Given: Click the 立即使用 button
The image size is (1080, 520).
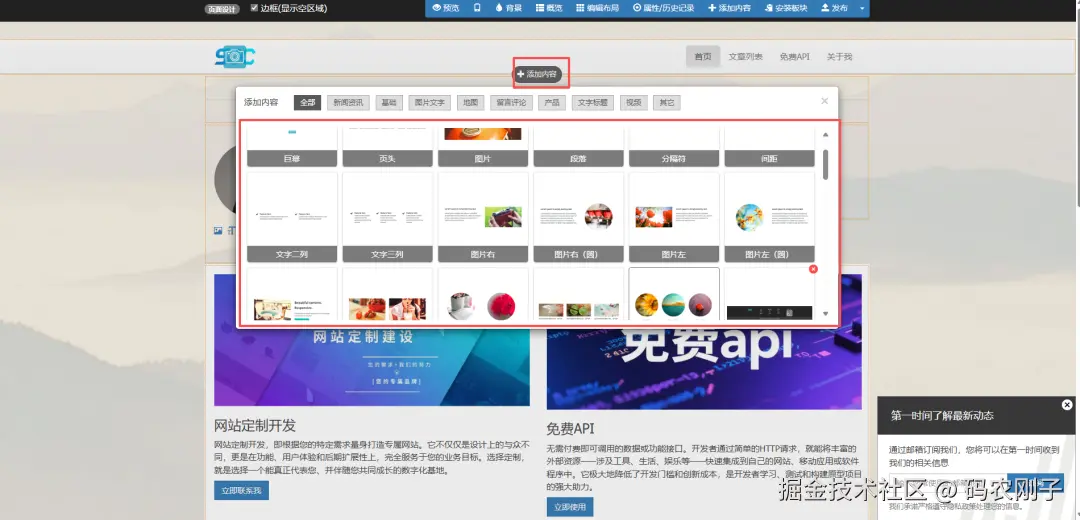Looking at the screenshot, I should [570, 507].
